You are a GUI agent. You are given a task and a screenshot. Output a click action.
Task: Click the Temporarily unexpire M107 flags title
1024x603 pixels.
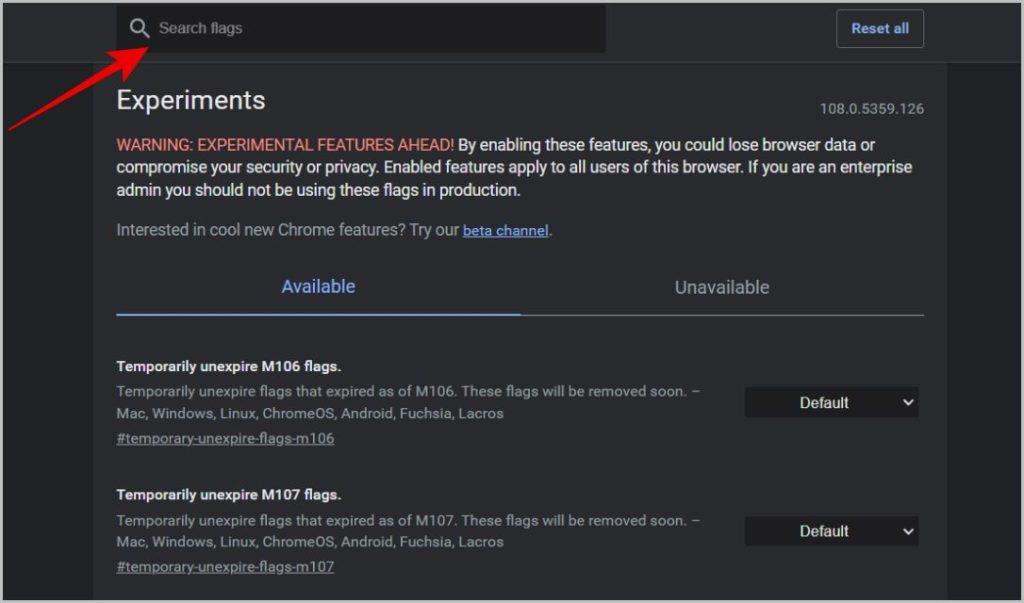pos(229,495)
